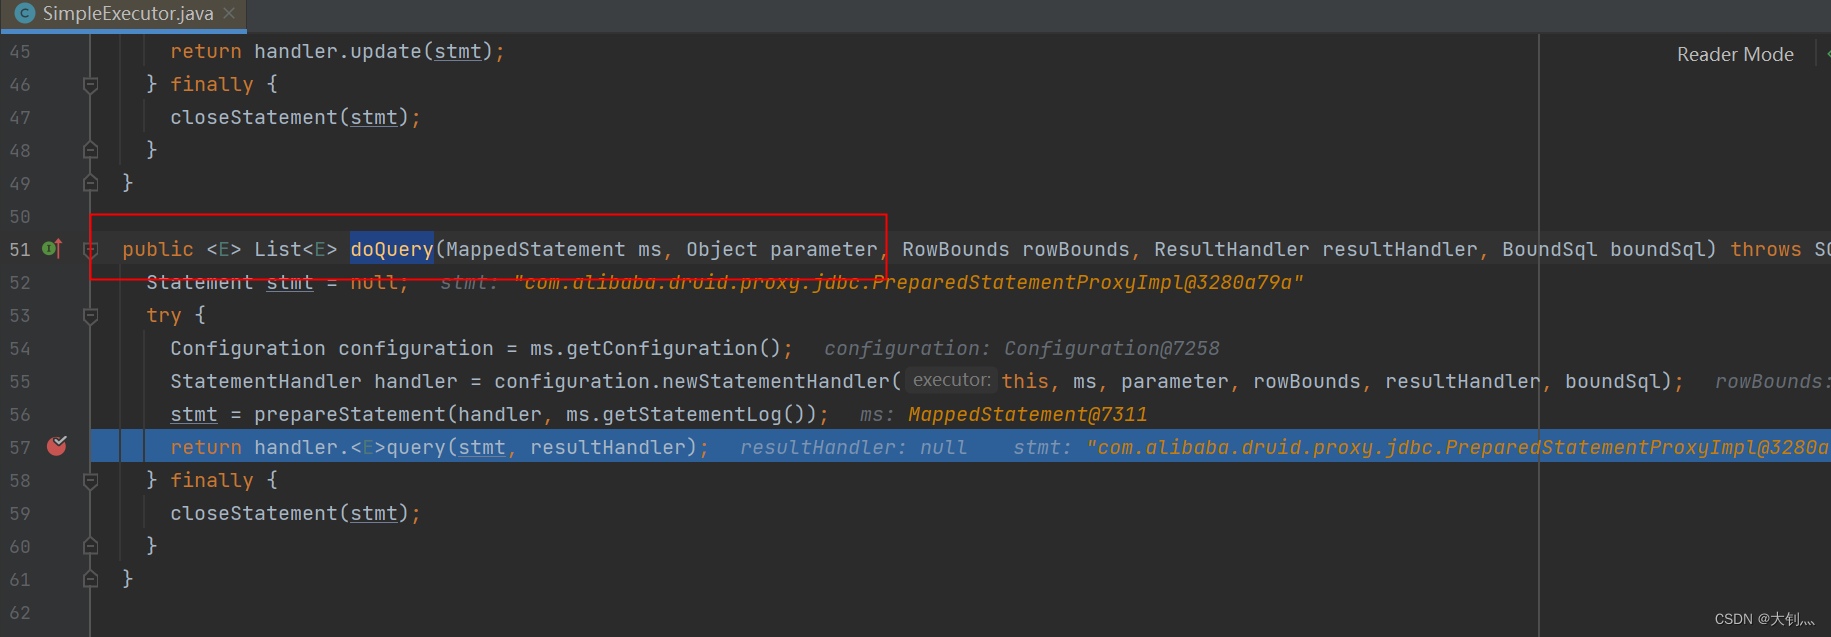Click the underlined stmt in closeStatement on line 59

[x=374, y=513]
